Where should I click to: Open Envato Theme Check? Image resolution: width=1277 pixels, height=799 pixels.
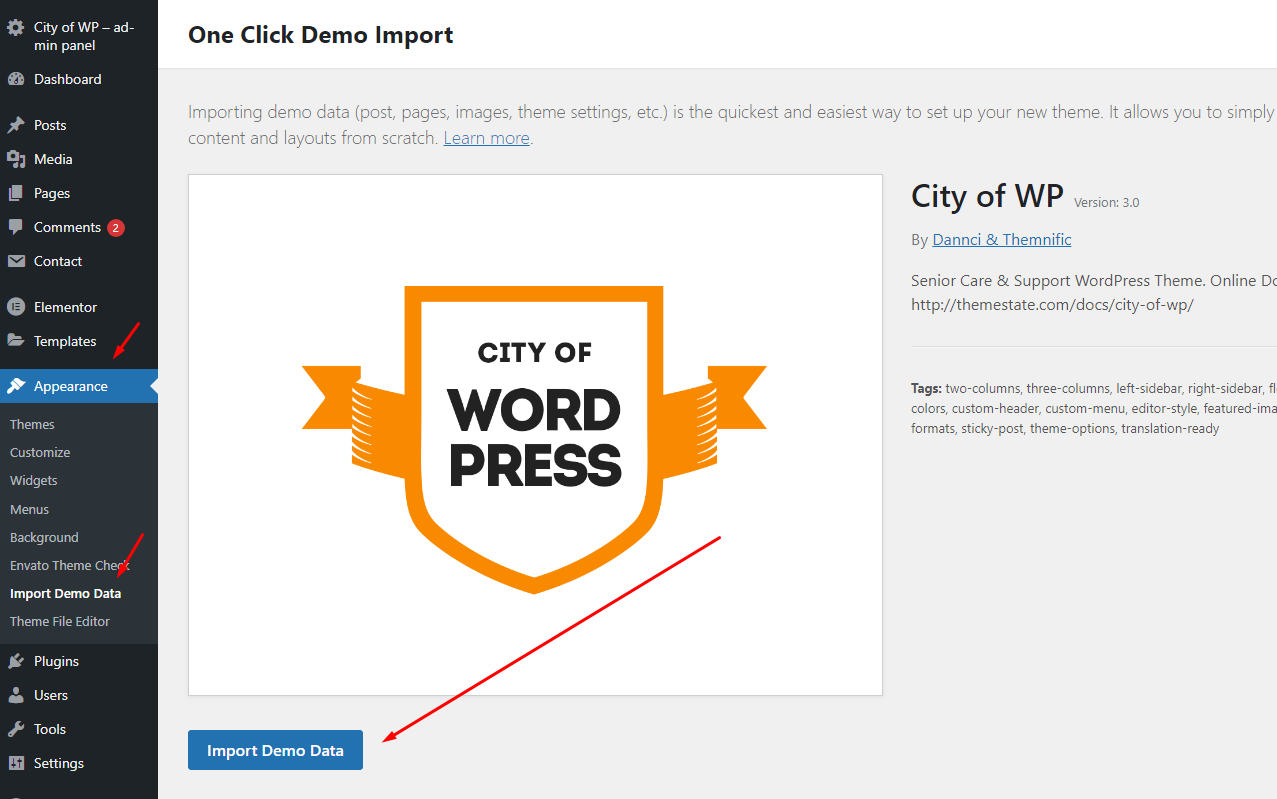(x=70, y=565)
